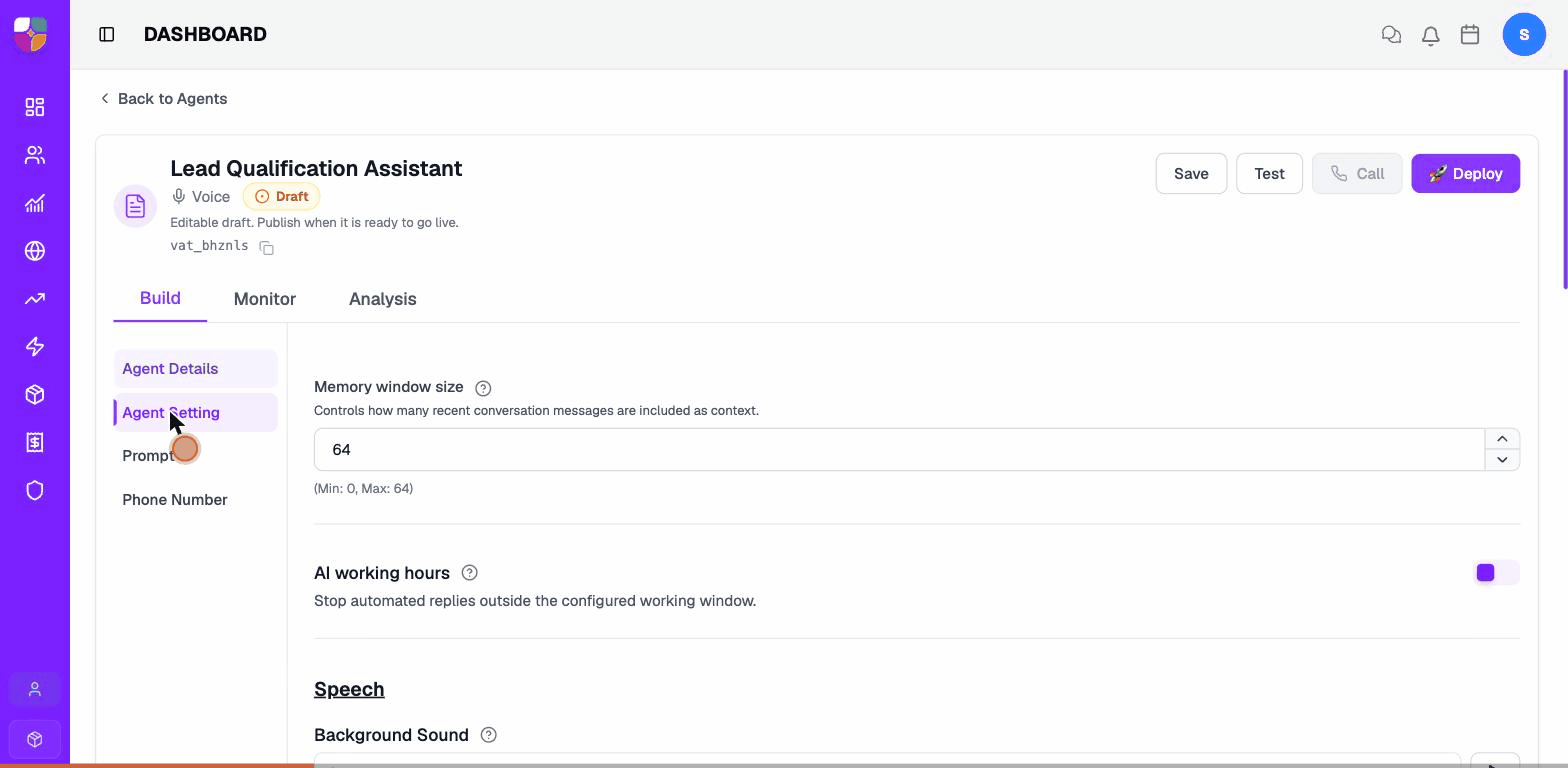Show help for Memory window size
Image resolution: width=1568 pixels, height=768 pixels.
[x=483, y=388]
